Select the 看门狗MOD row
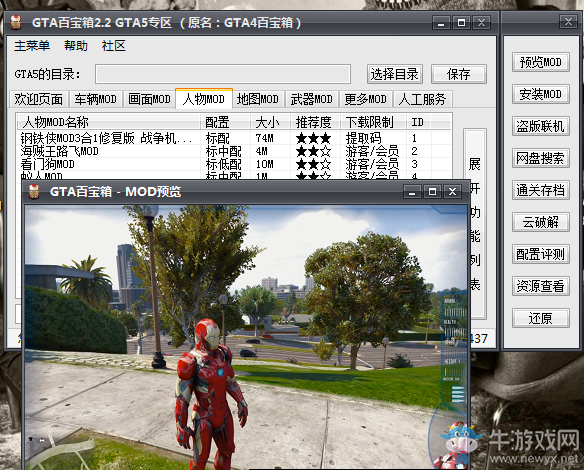 [234, 164]
